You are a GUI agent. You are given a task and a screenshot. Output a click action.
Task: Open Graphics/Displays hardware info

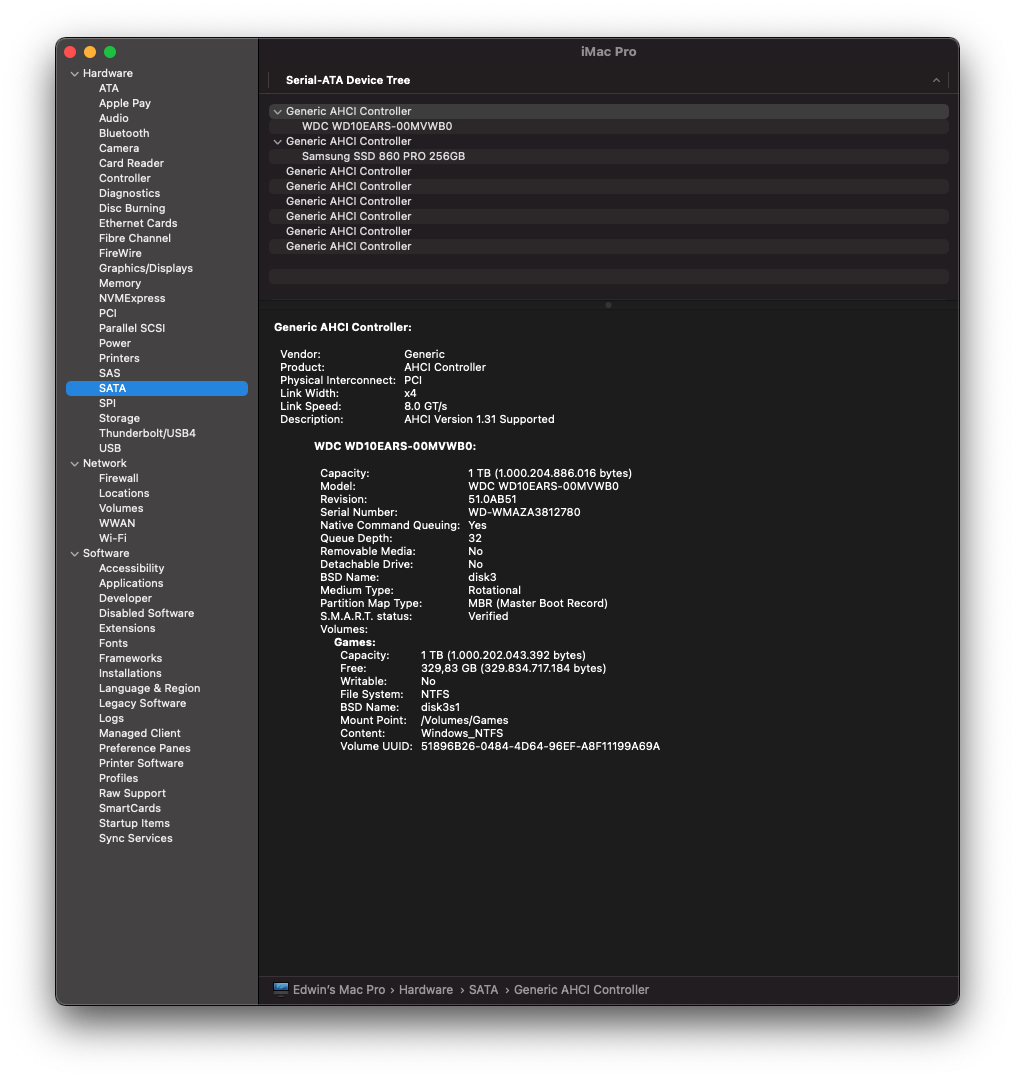pyautogui.click(x=145, y=268)
